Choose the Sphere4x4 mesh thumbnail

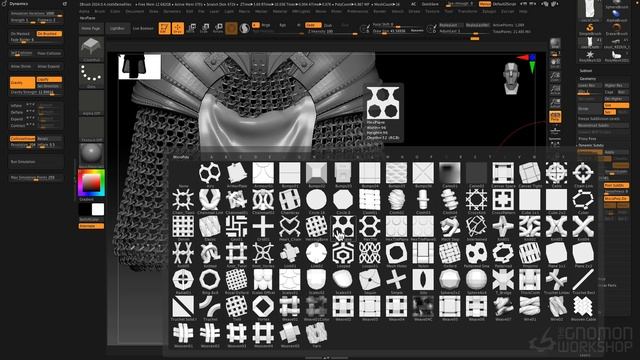click(x=476, y=280)
